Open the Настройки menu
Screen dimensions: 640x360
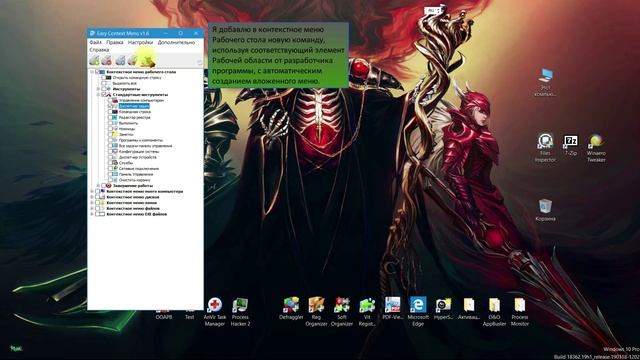point(140,42)
